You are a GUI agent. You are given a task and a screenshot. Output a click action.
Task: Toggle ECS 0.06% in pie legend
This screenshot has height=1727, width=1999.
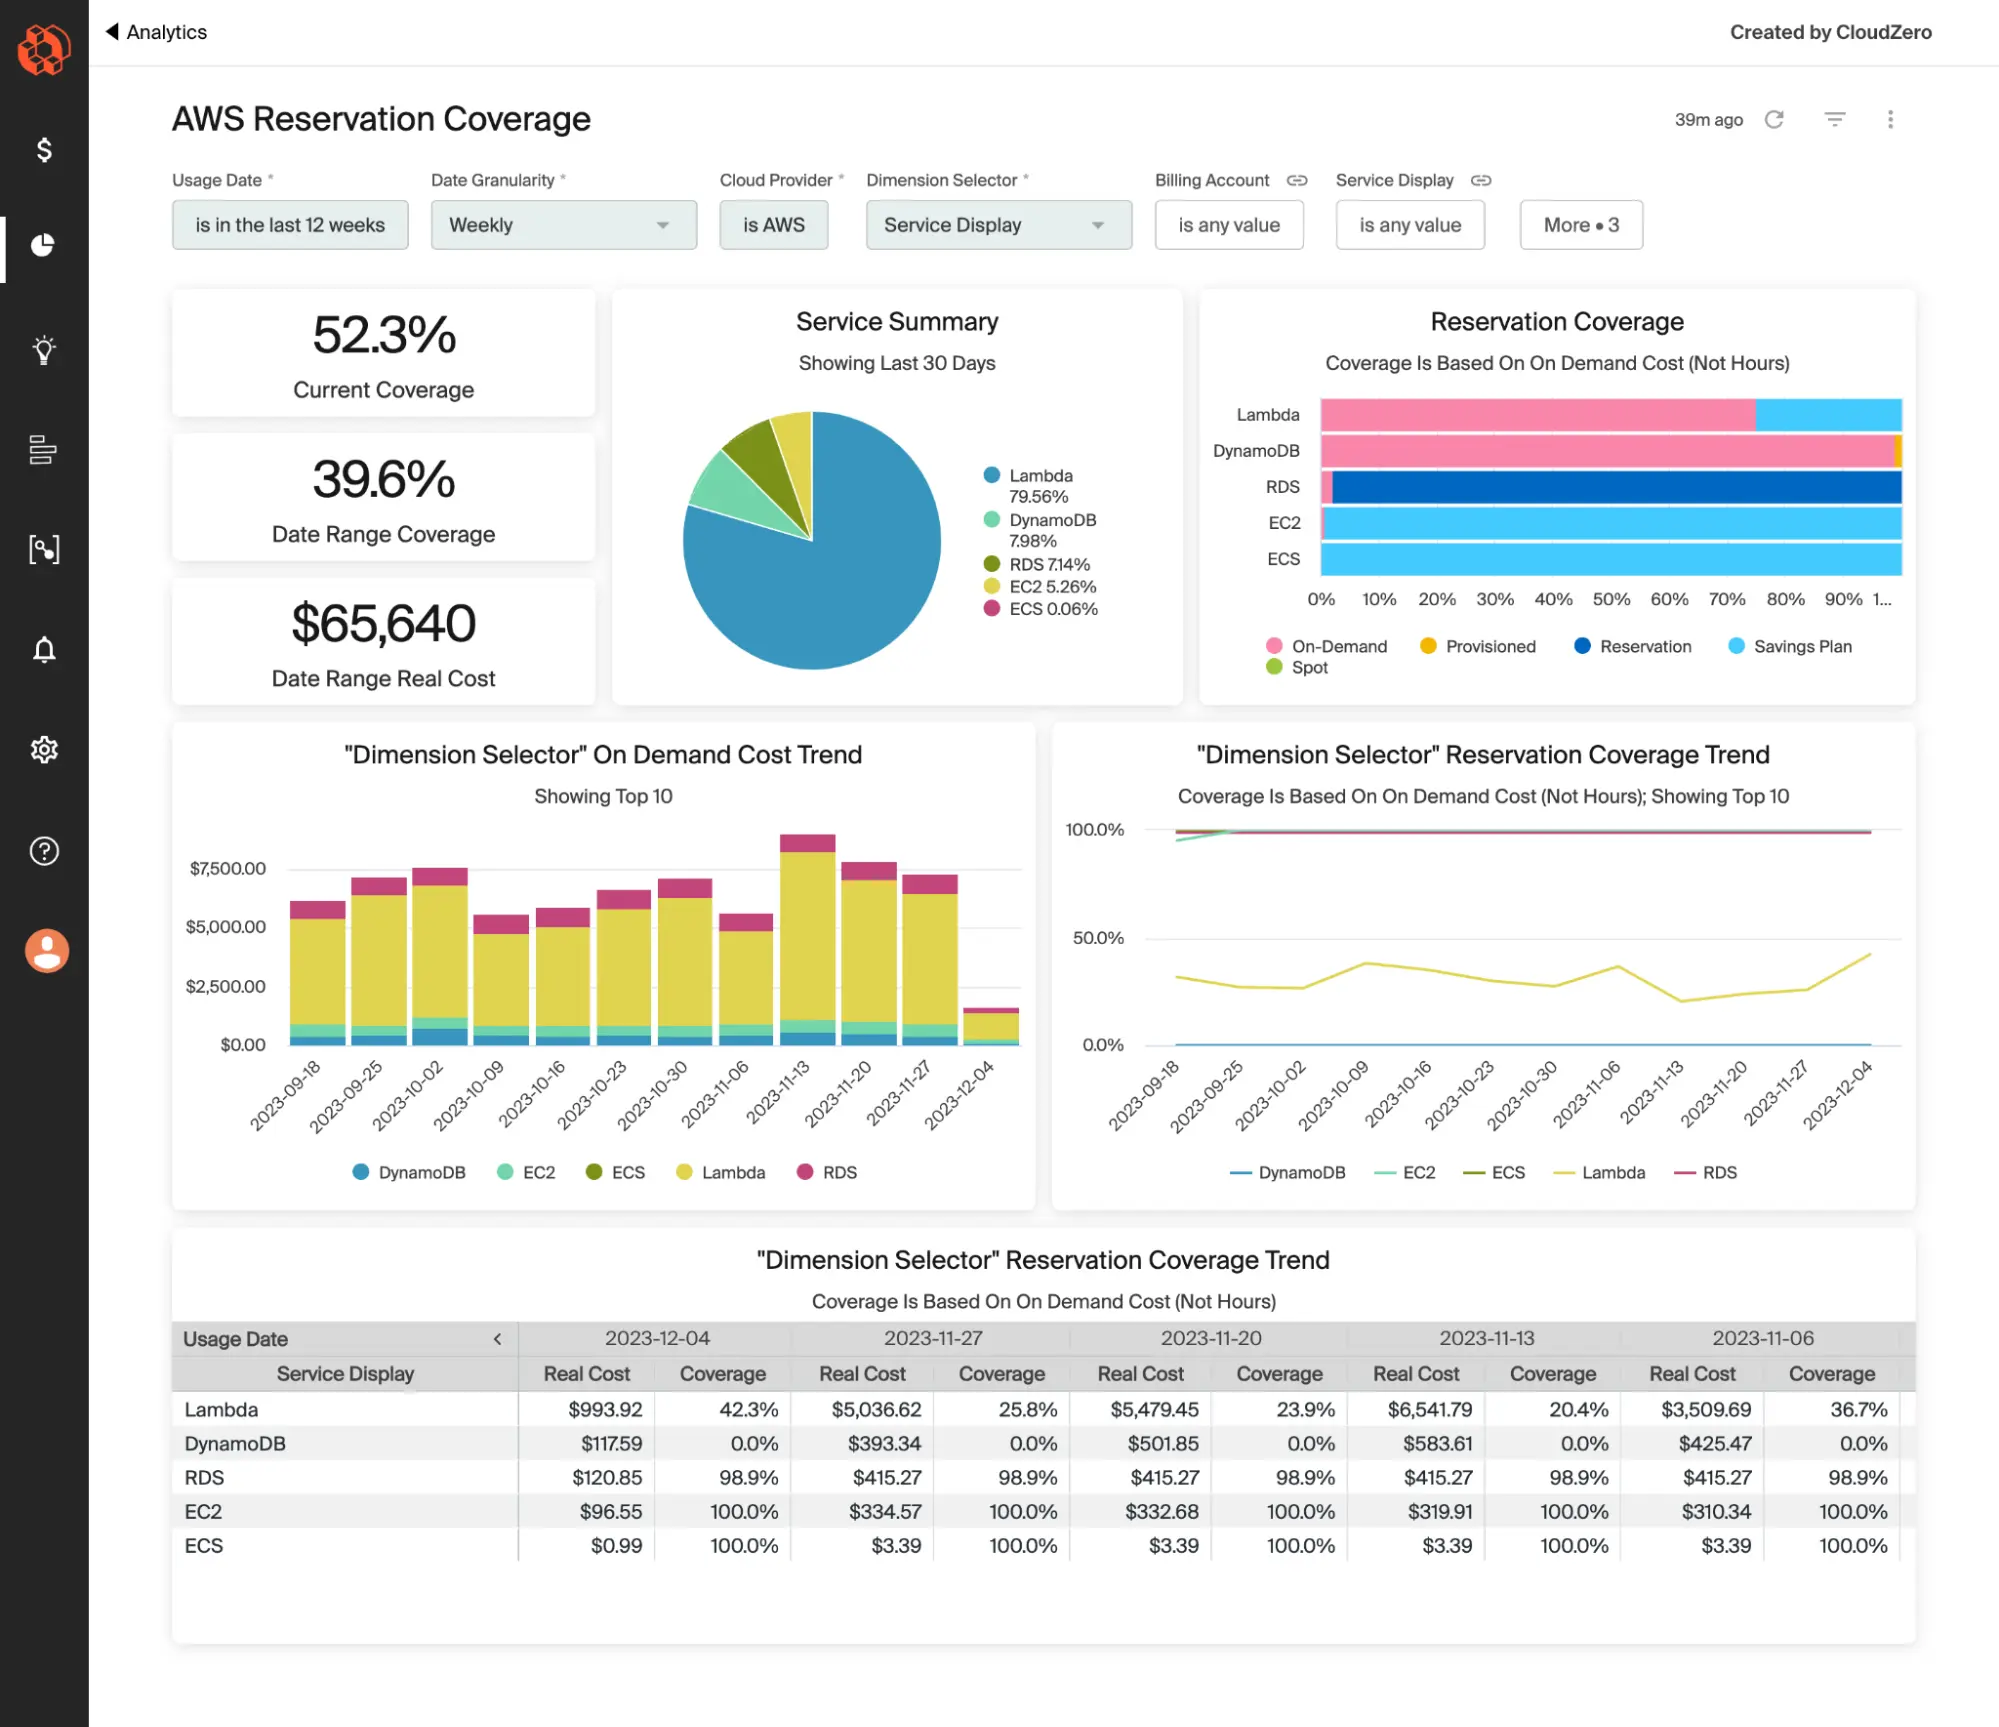coord(1041,609)
